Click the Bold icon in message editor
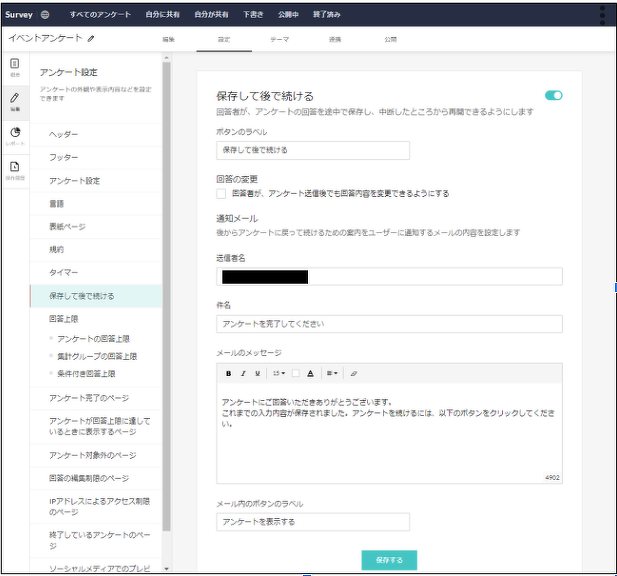Image resolution: width=617 pixels, height=576 pixels. pyautogui.click(x=228, y=373)
